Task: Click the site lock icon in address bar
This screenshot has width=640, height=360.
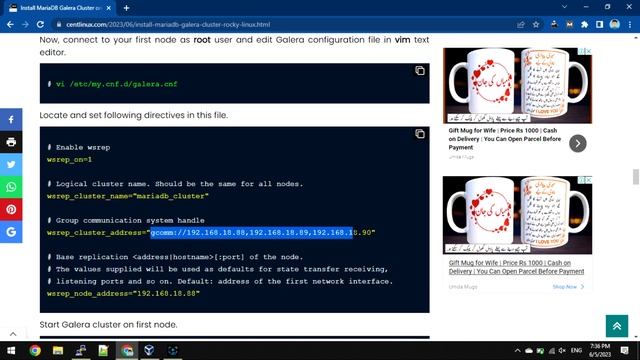Action: (59, 24)
